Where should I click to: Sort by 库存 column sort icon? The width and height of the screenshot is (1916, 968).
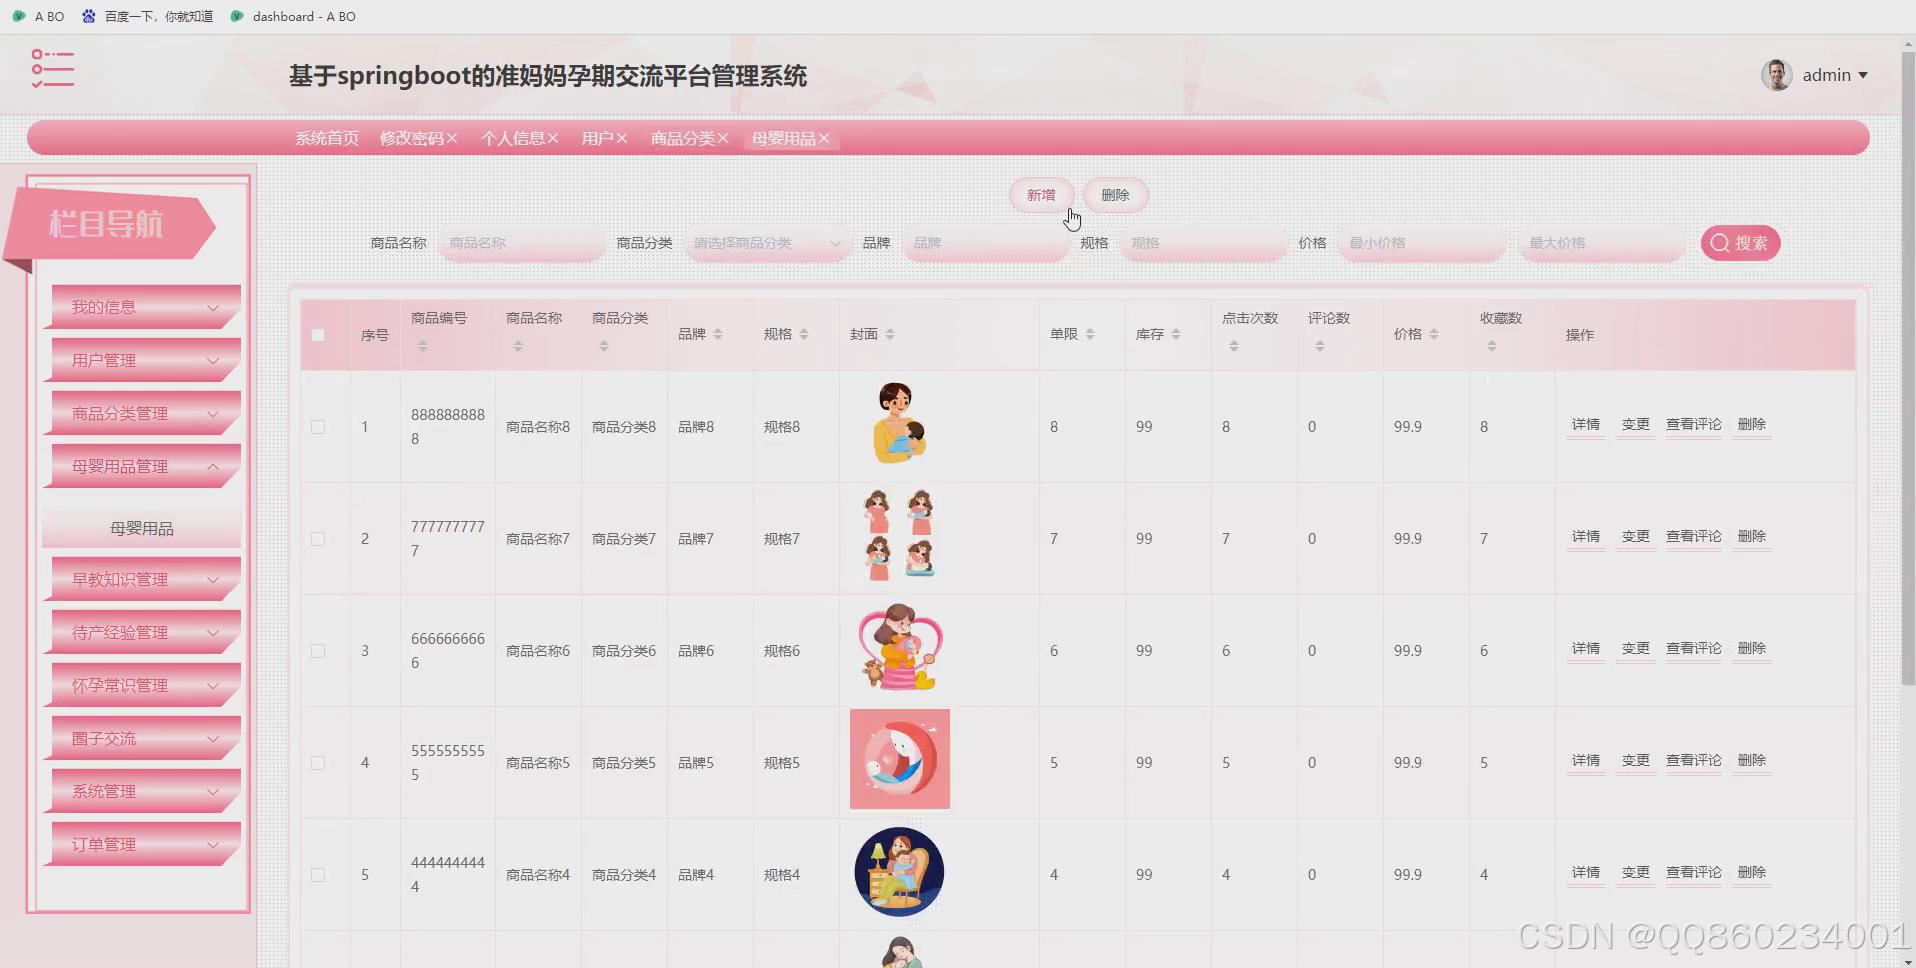tap(1176, 334)
